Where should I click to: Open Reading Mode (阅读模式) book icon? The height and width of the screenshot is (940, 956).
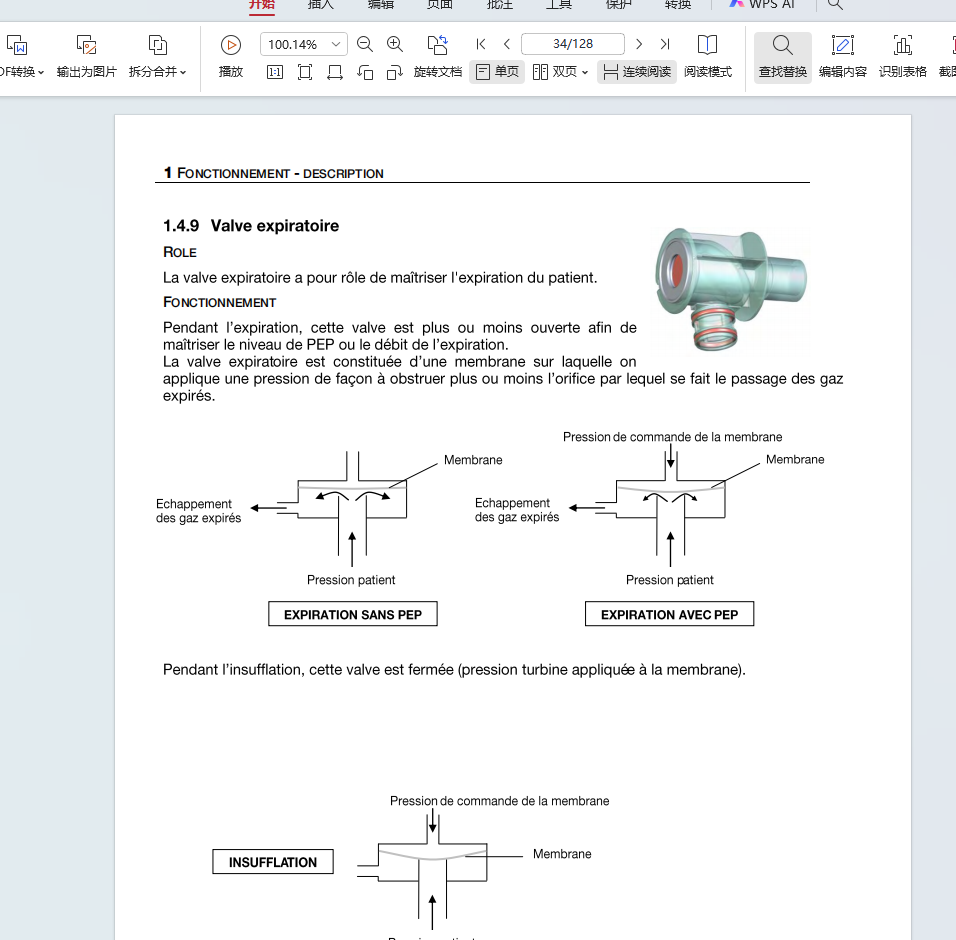tap(707, 45)
